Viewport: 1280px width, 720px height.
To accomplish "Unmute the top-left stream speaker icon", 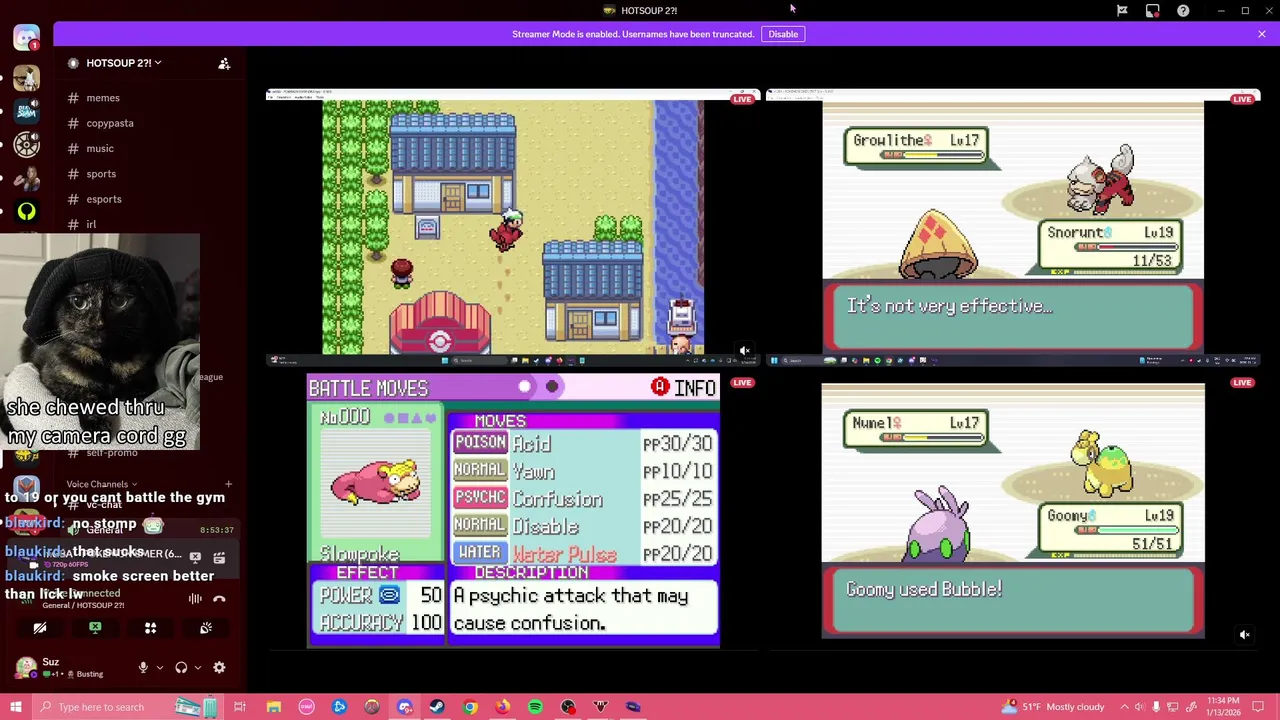I will click(744, 351).
